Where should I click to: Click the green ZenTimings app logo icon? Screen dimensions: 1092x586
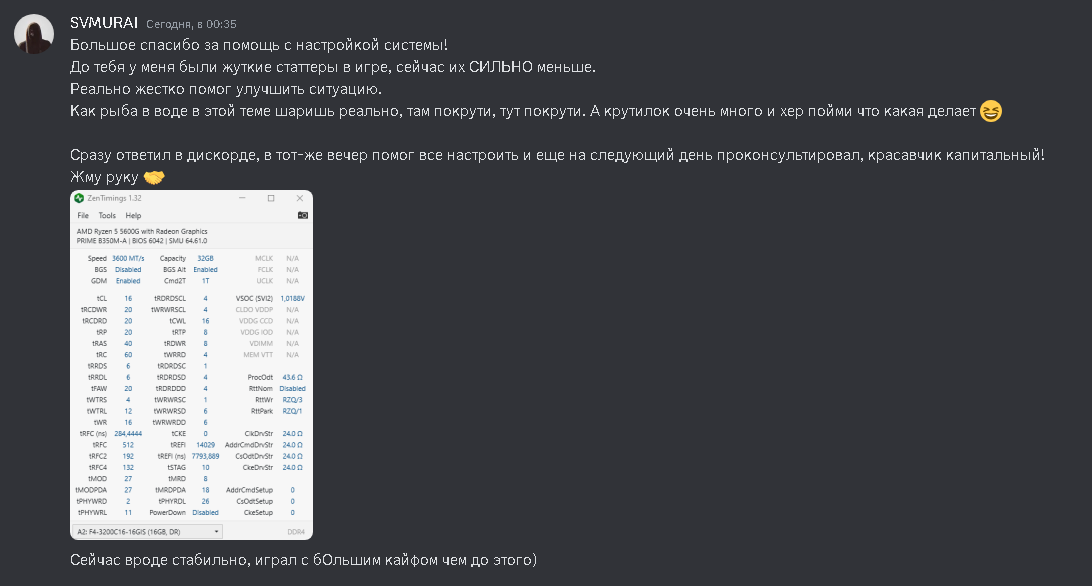tap(79, 198)
